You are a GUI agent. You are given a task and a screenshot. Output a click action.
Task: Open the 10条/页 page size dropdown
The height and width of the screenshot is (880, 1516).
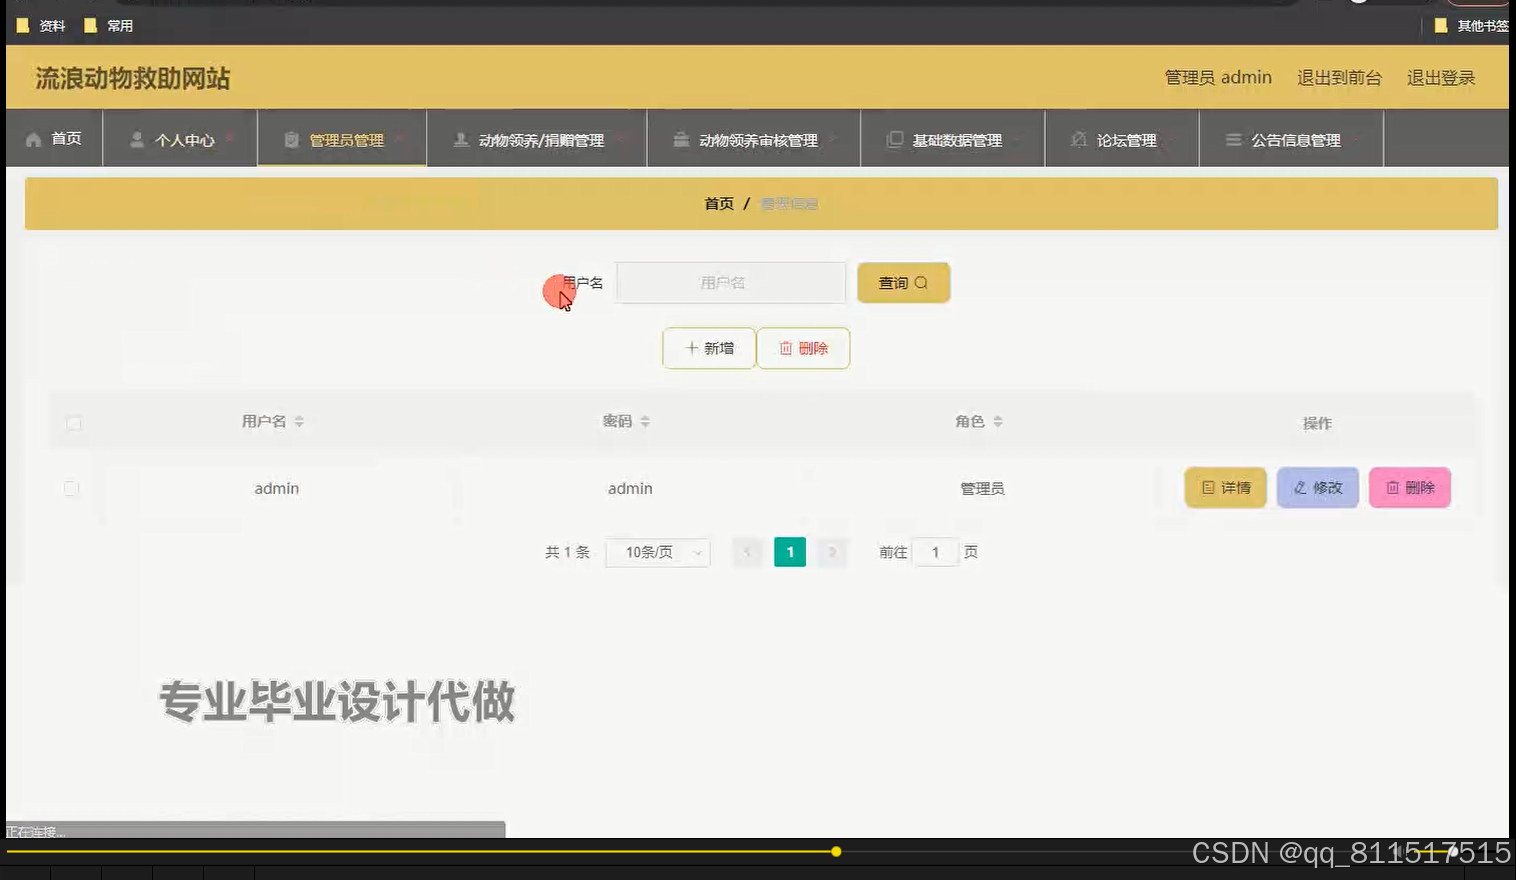(657, 551)
